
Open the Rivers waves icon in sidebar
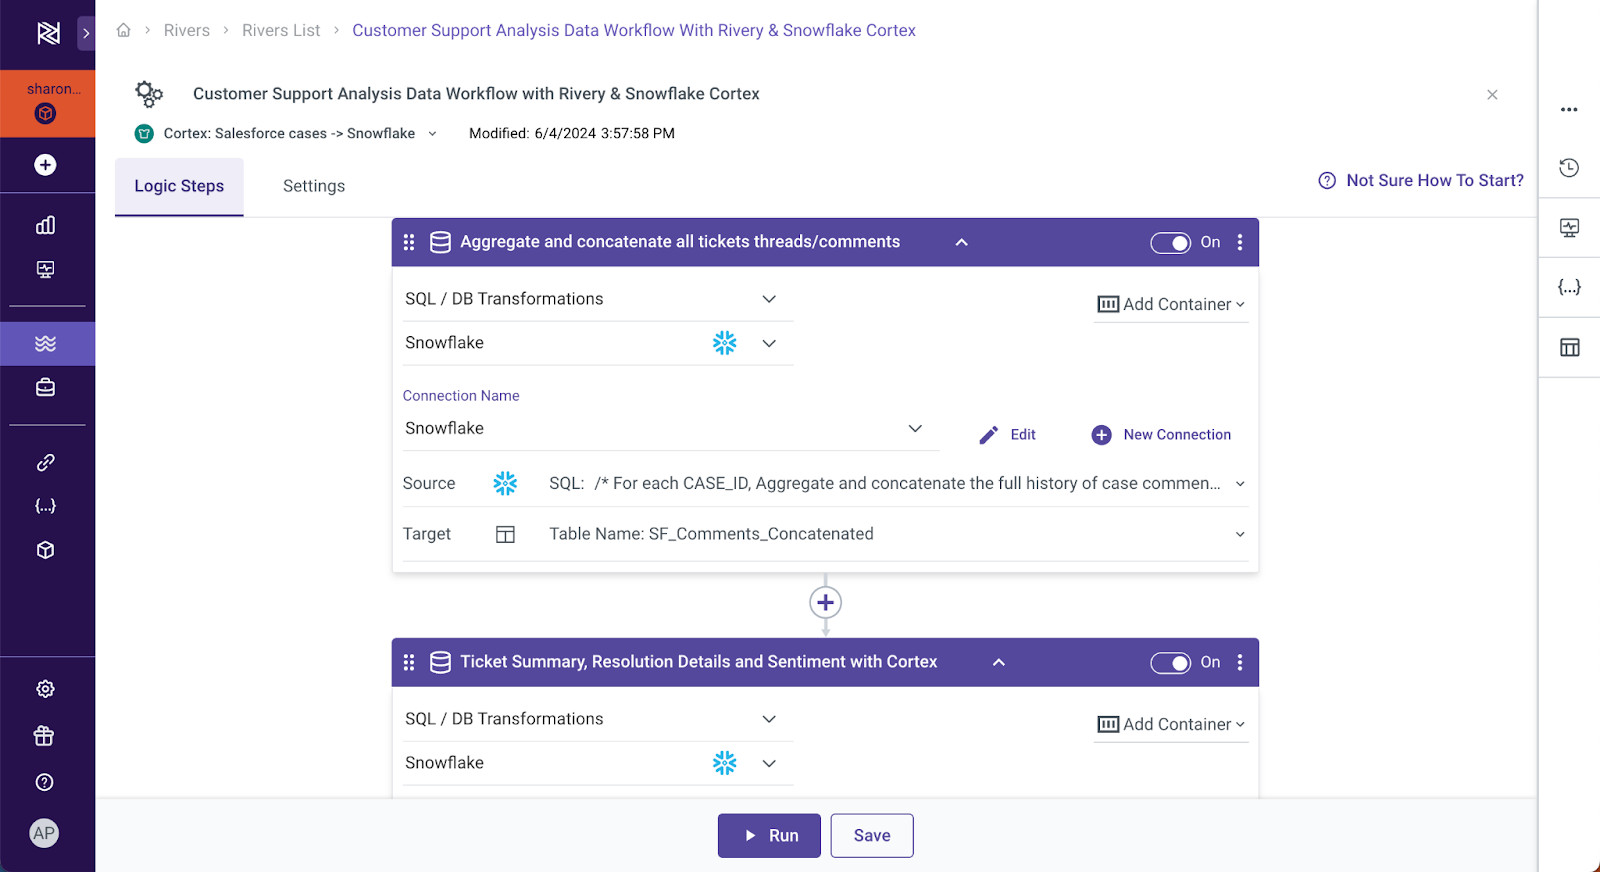coord(45,344)
